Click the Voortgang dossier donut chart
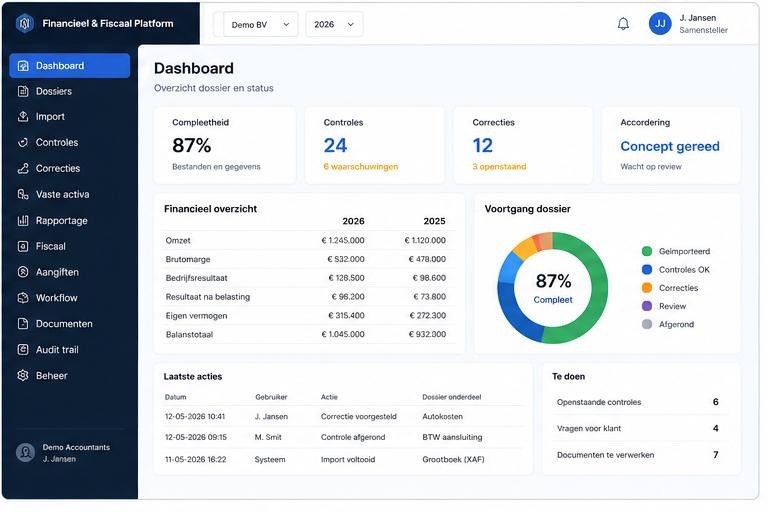This screenshot has width=768, height=512. 552,288
